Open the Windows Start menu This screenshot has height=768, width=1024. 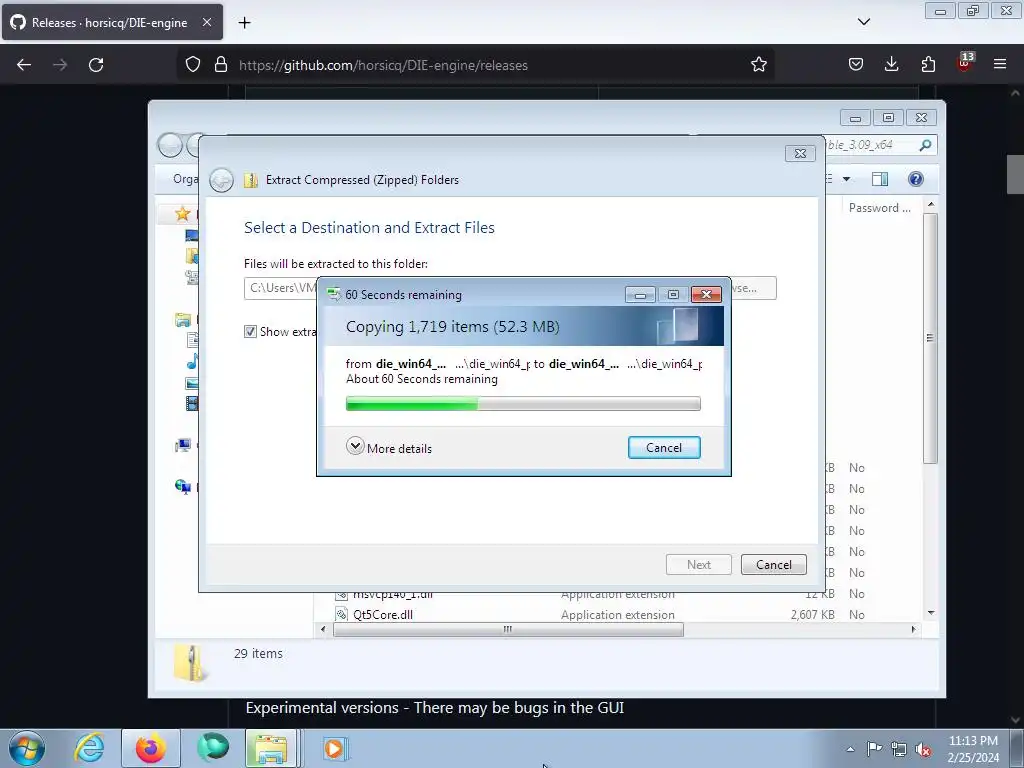click(27, 748)
